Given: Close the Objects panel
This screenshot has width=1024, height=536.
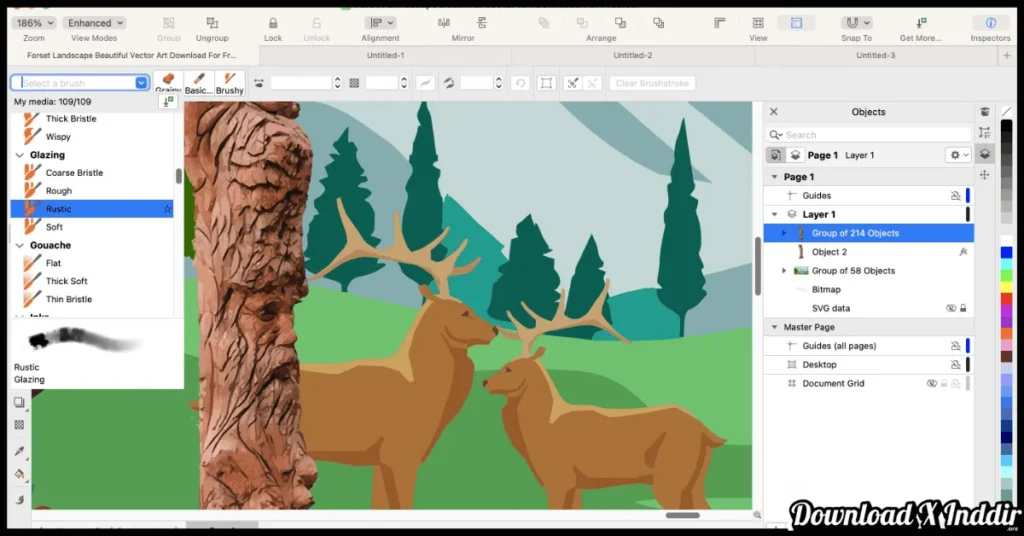Looking at the screenshot, I should click(x=774, y=112).
